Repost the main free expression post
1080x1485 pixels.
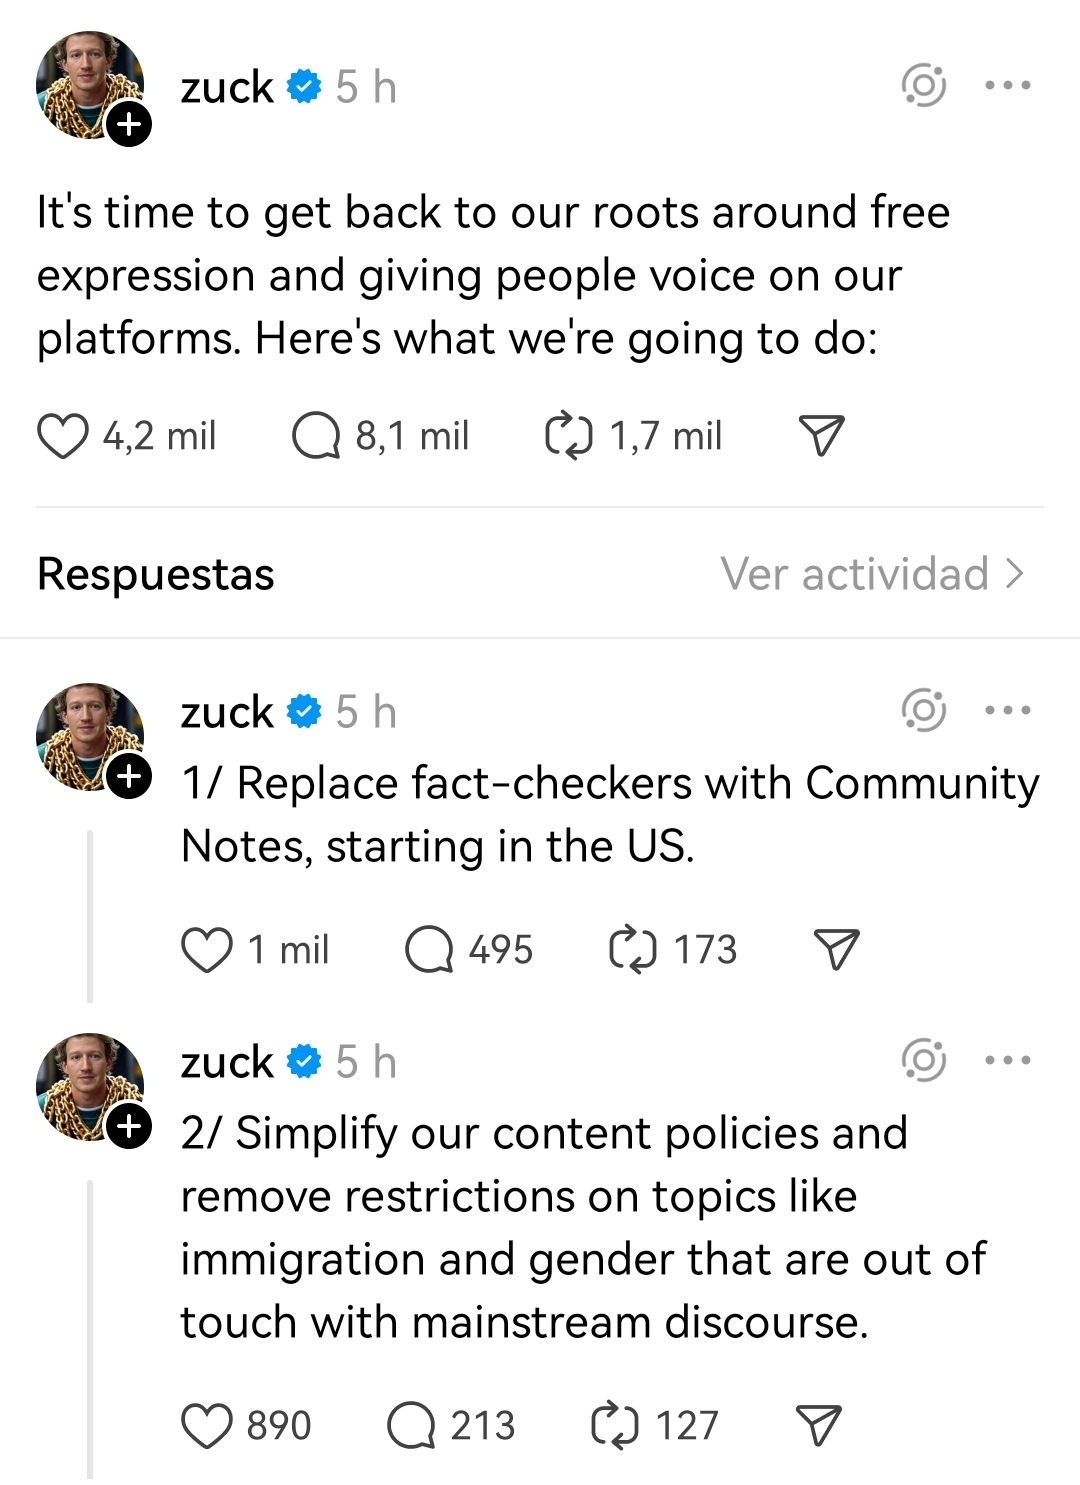coord(569,437)
